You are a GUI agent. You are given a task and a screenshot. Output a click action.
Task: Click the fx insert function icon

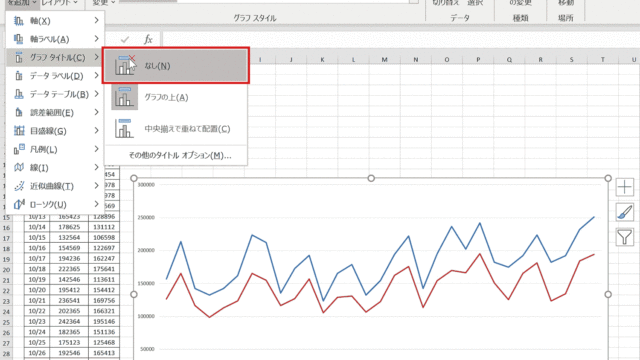click(148, 39)
